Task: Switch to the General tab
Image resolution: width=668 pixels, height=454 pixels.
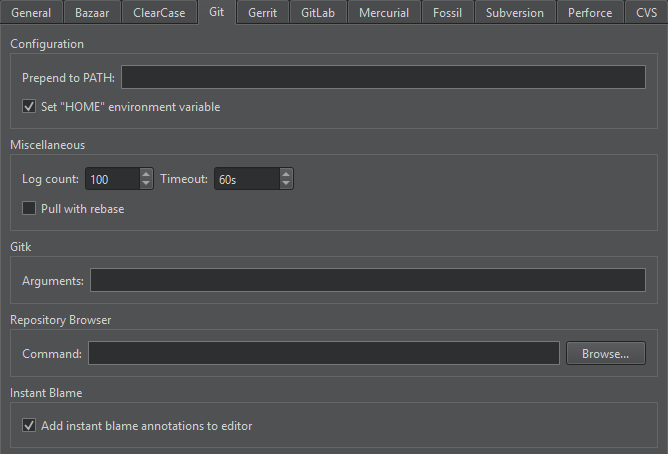Action: (x=31, y=13)
